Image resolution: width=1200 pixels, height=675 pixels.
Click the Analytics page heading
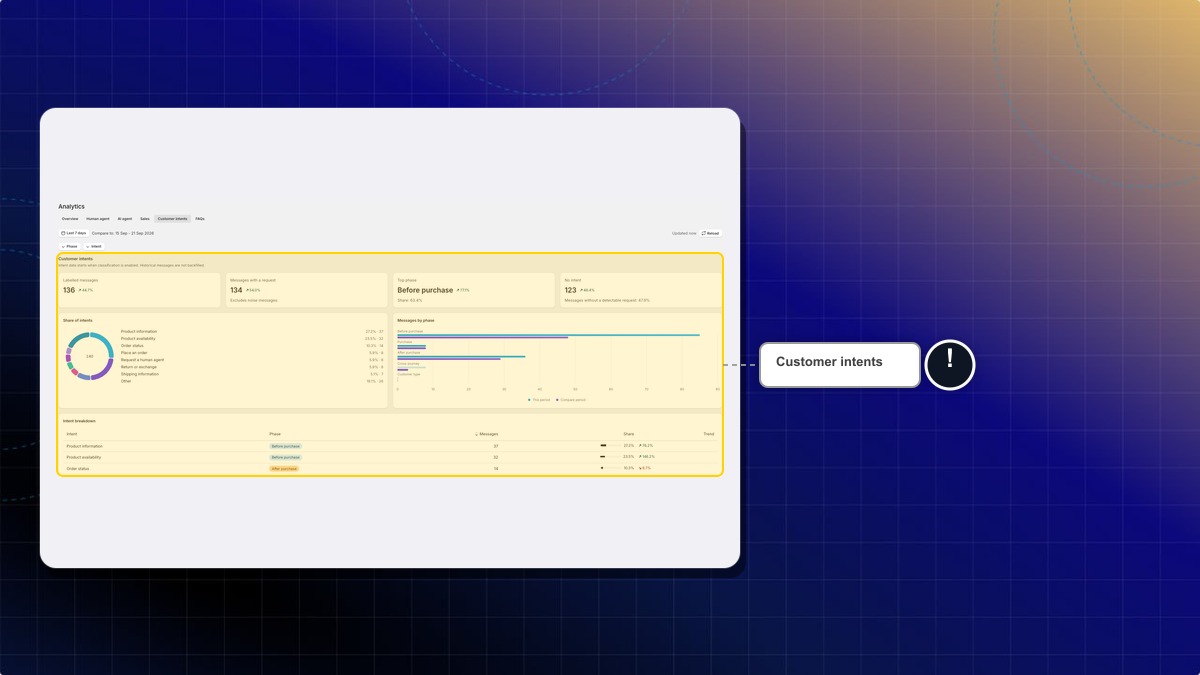click(x=72, y=206)
